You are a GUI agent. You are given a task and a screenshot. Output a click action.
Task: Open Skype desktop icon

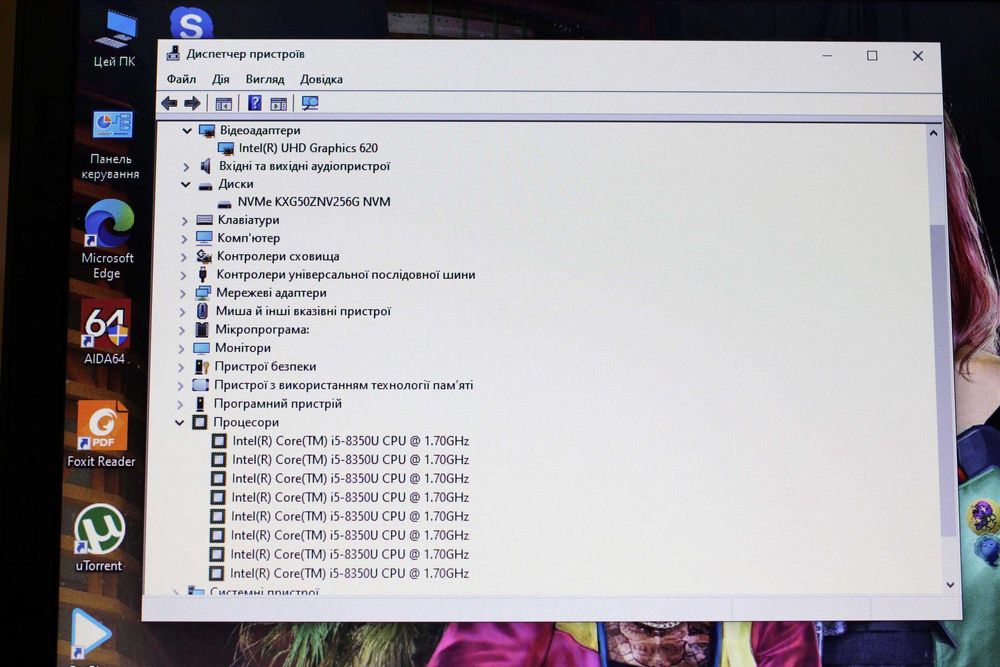click(191, 24)
